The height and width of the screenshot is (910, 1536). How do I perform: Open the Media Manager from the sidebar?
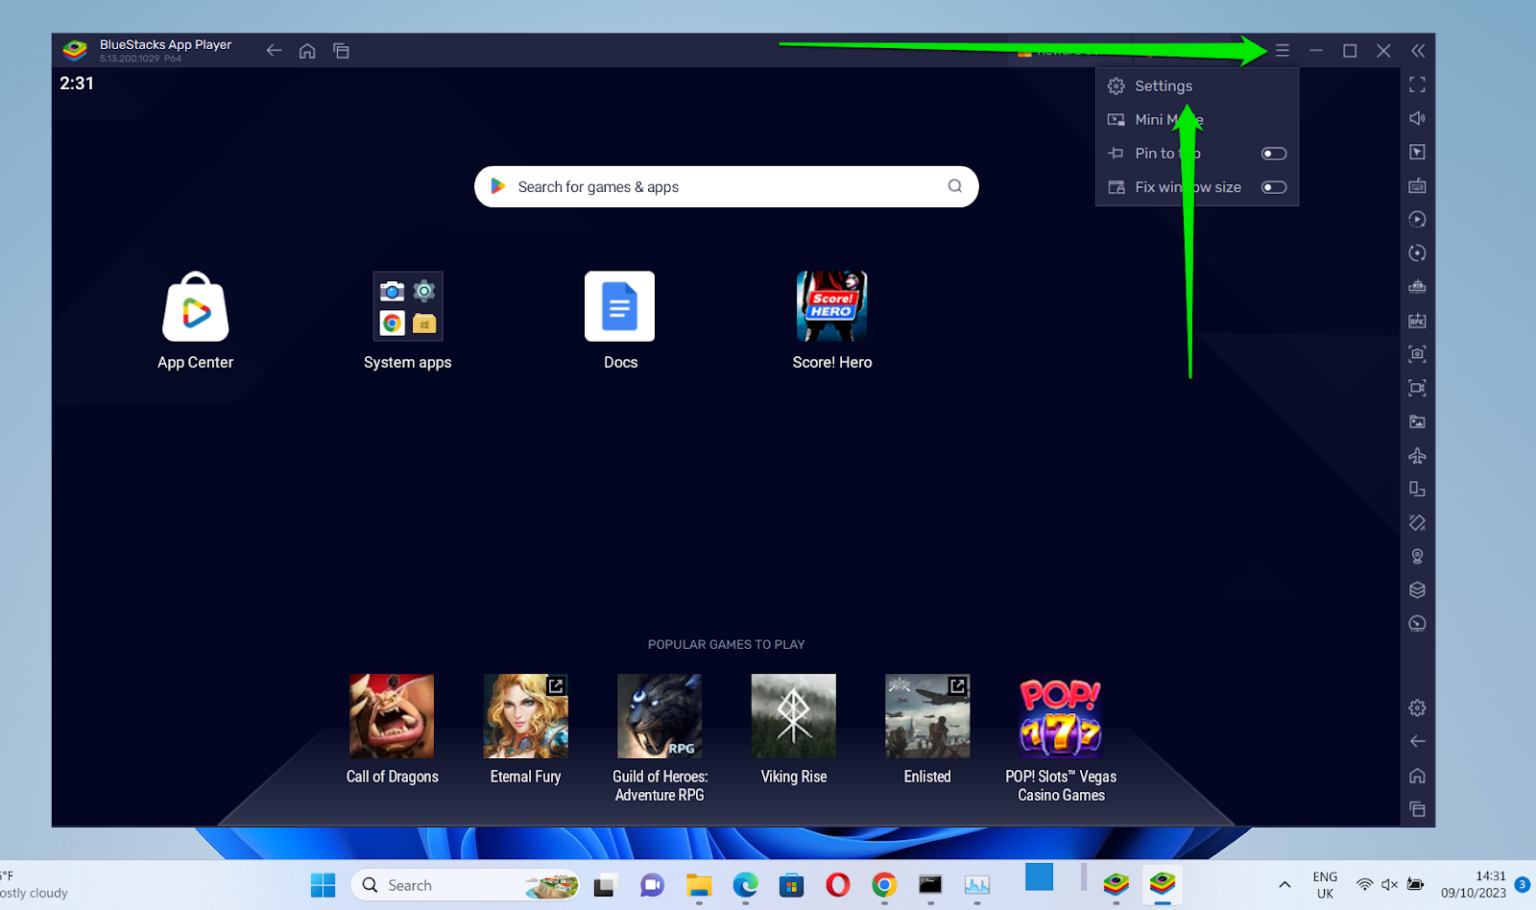click(1417, 421)
